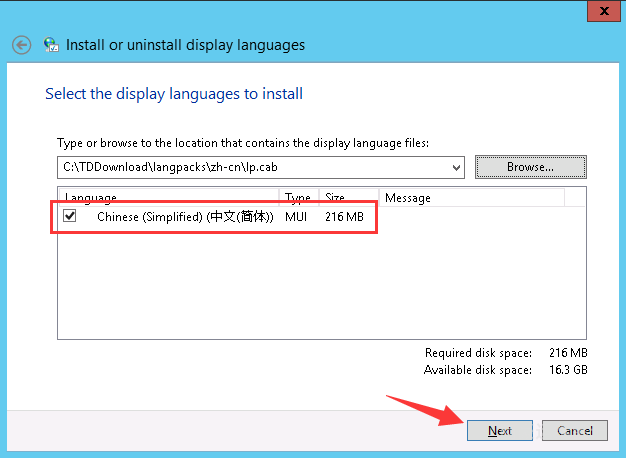Cancel the language installation

(x=575, y=431)
